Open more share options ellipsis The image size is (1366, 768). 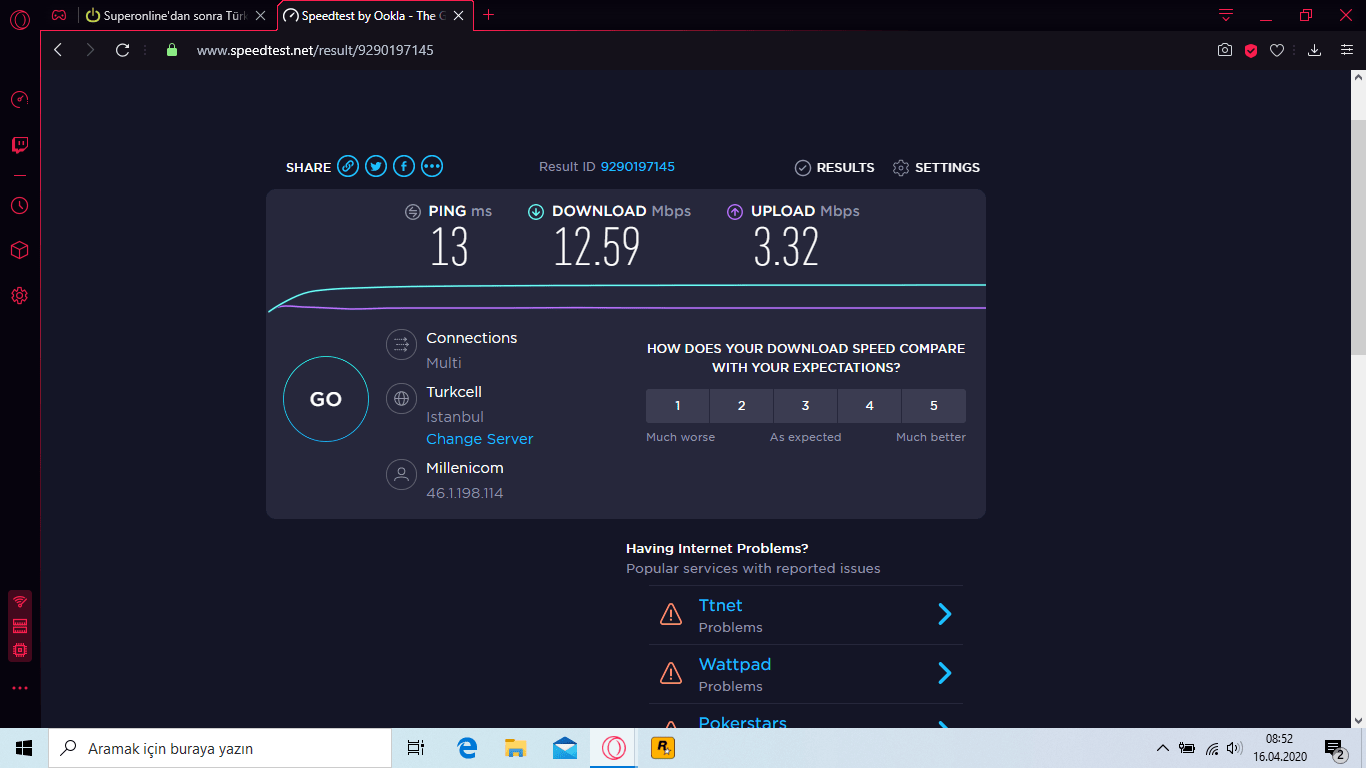431,166
